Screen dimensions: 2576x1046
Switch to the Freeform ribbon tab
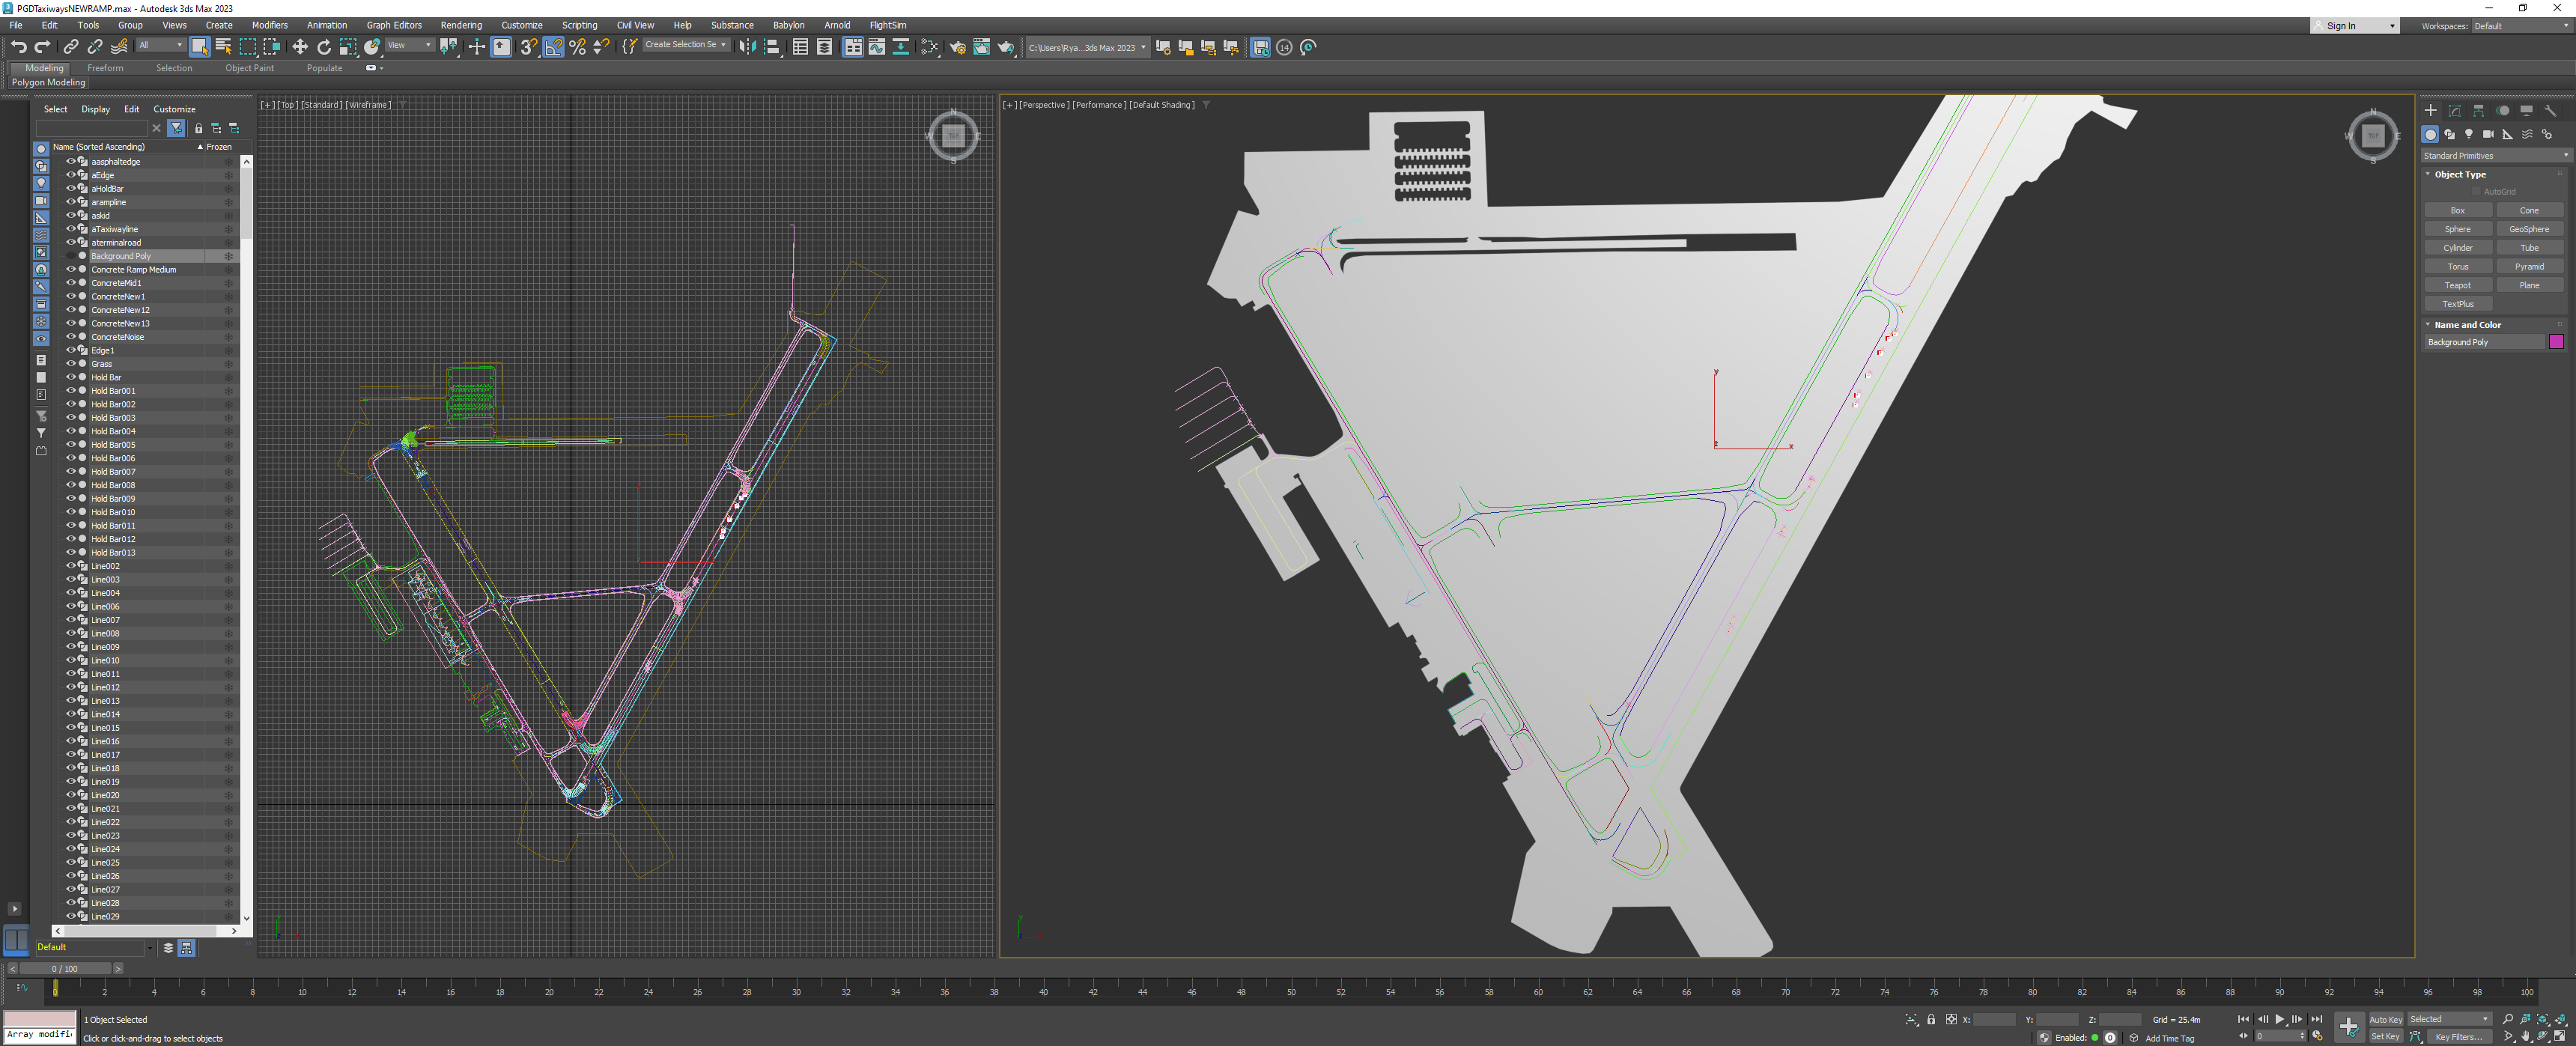(105, 68)
